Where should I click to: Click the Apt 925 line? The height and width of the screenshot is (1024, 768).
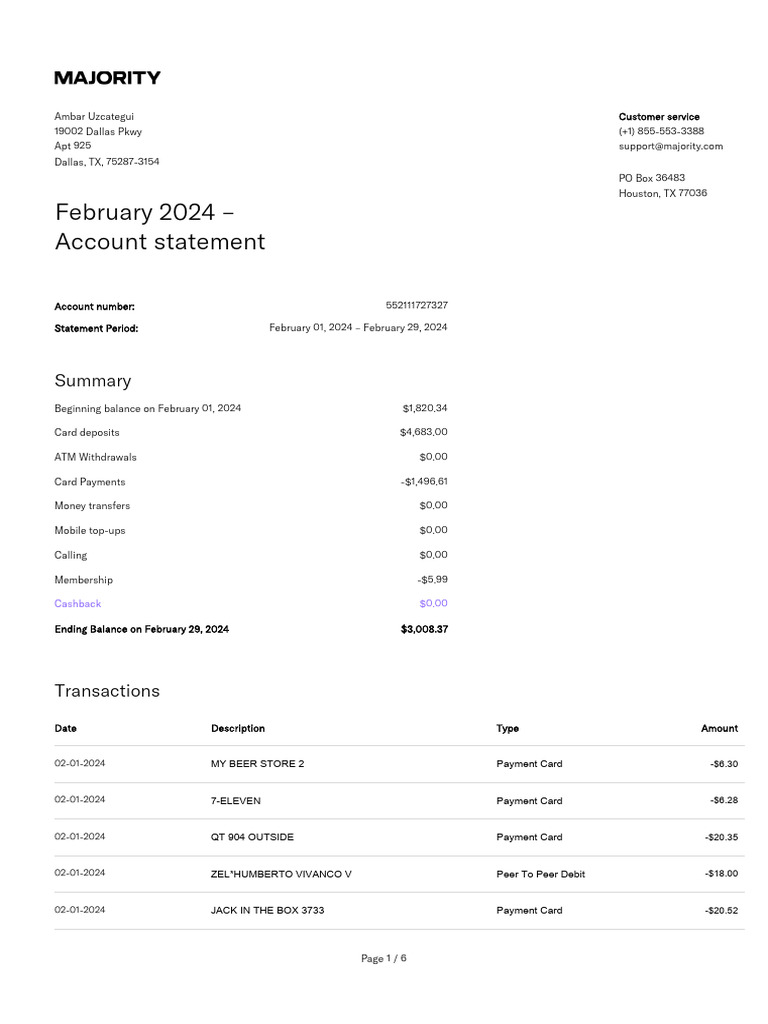[x=72, y=146]
